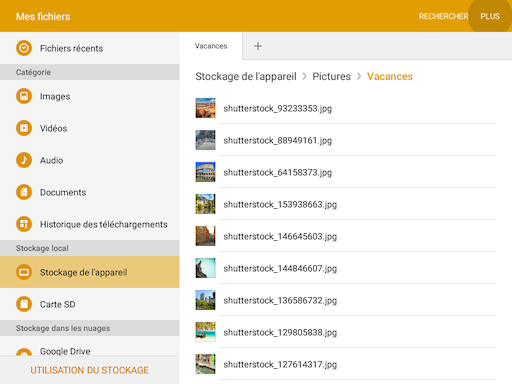
Task: Open thumbnail of shutterstock_127614317.jpg
Action: coord(205,364)
